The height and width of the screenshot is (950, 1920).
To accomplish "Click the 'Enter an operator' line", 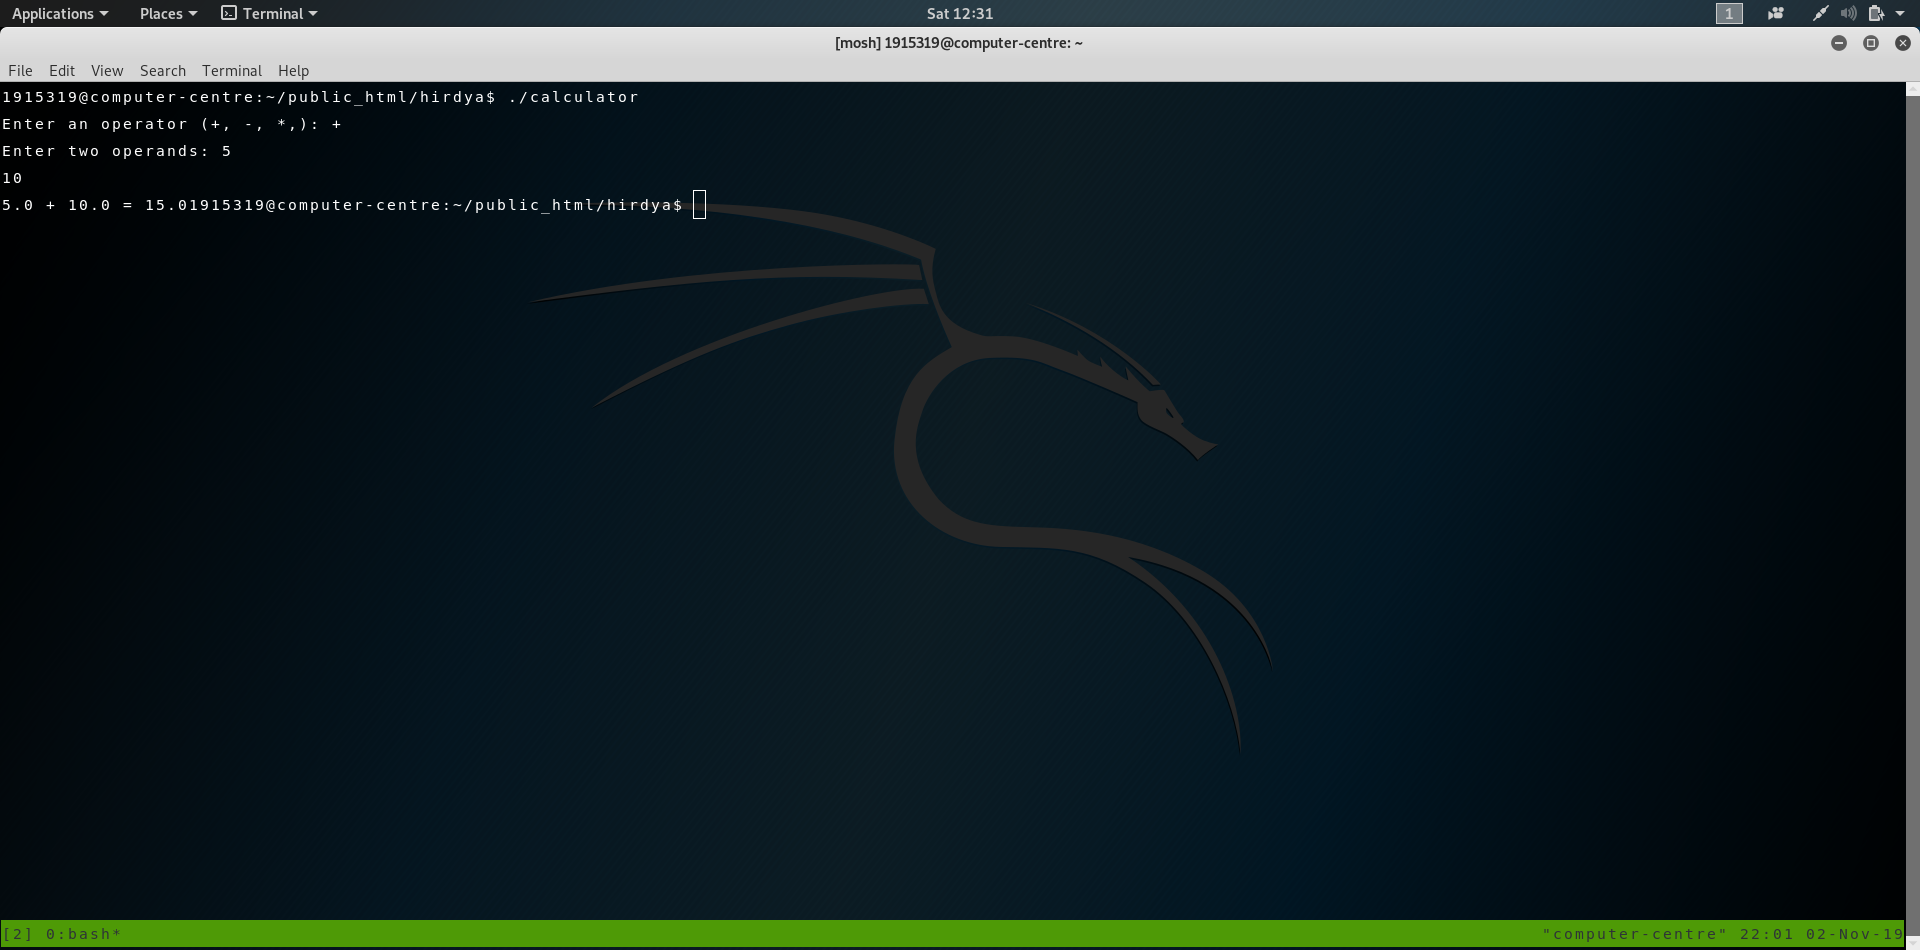I will click(x=172, y=124).
